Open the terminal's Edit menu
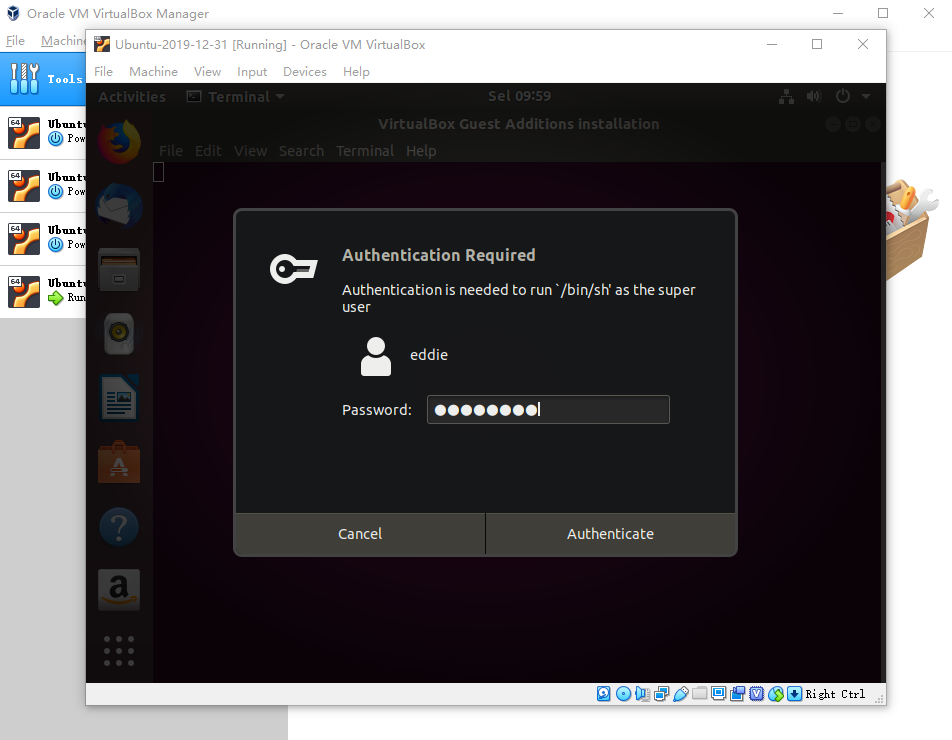Screen dimensions: 952x740 208,151
